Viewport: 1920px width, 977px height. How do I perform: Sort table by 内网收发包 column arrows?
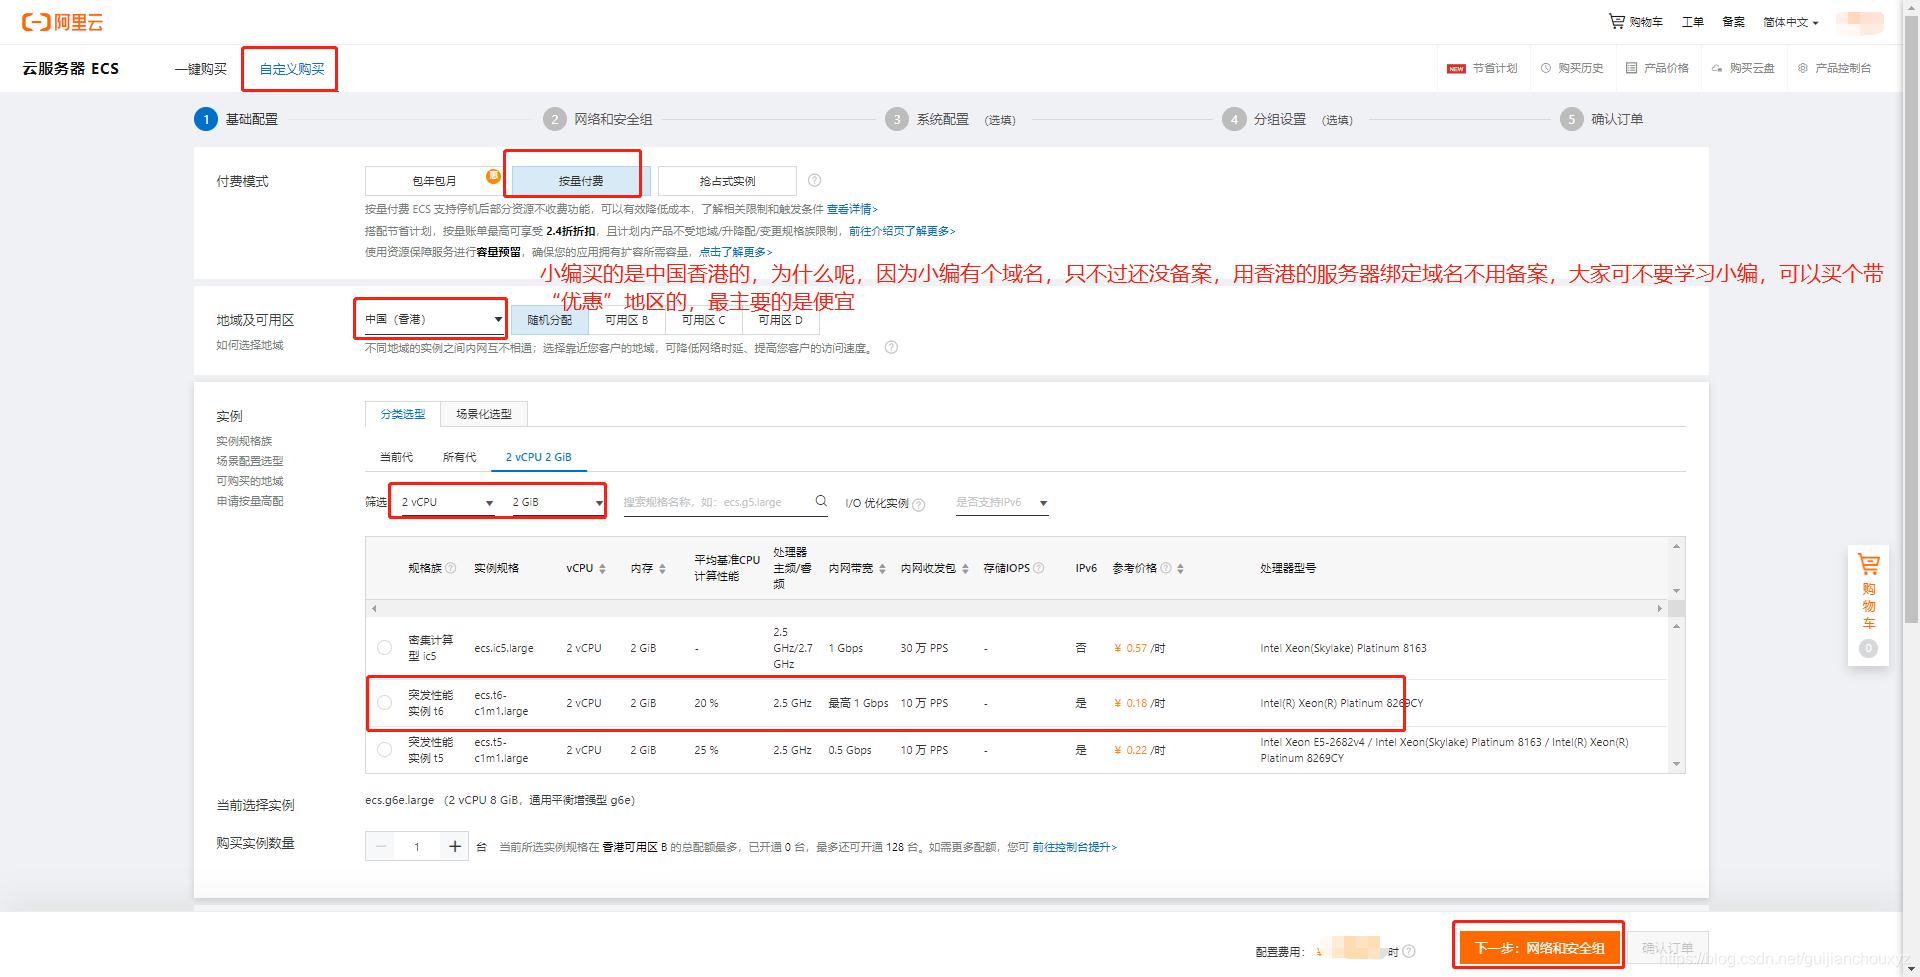[x=965, y=568]
